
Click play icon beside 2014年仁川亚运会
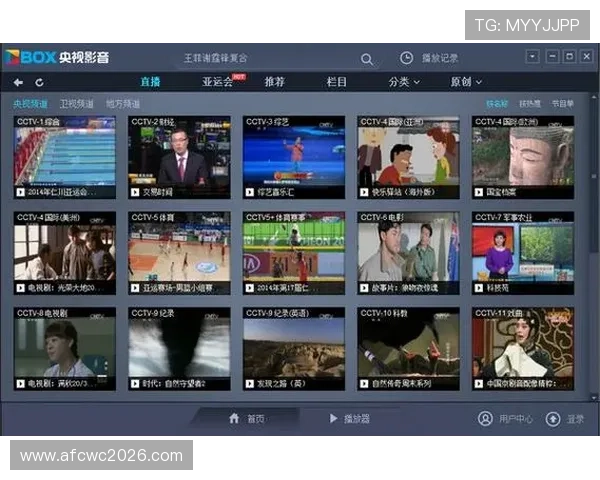[x=21, y=192]
